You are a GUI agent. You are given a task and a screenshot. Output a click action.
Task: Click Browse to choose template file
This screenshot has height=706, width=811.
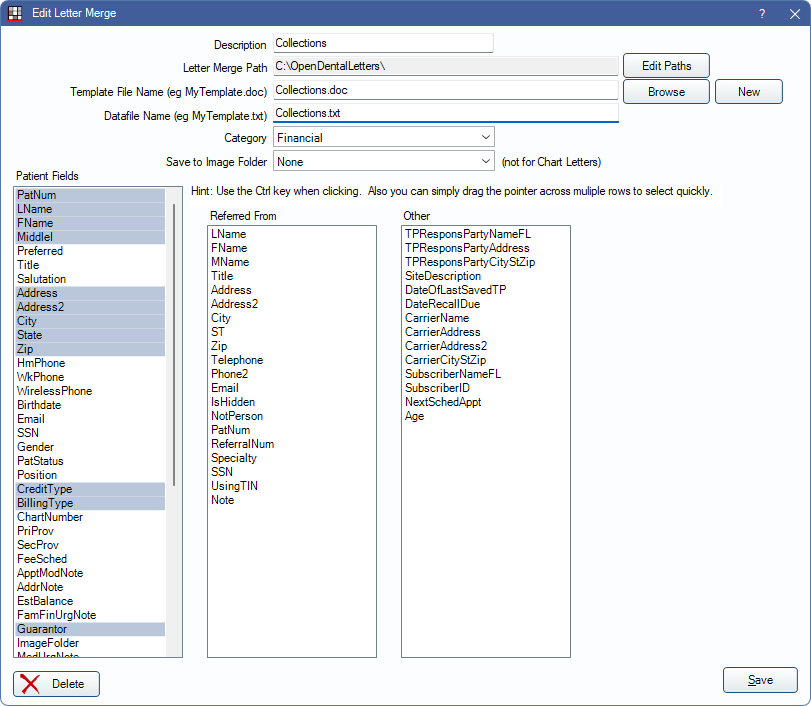point(666,91)
